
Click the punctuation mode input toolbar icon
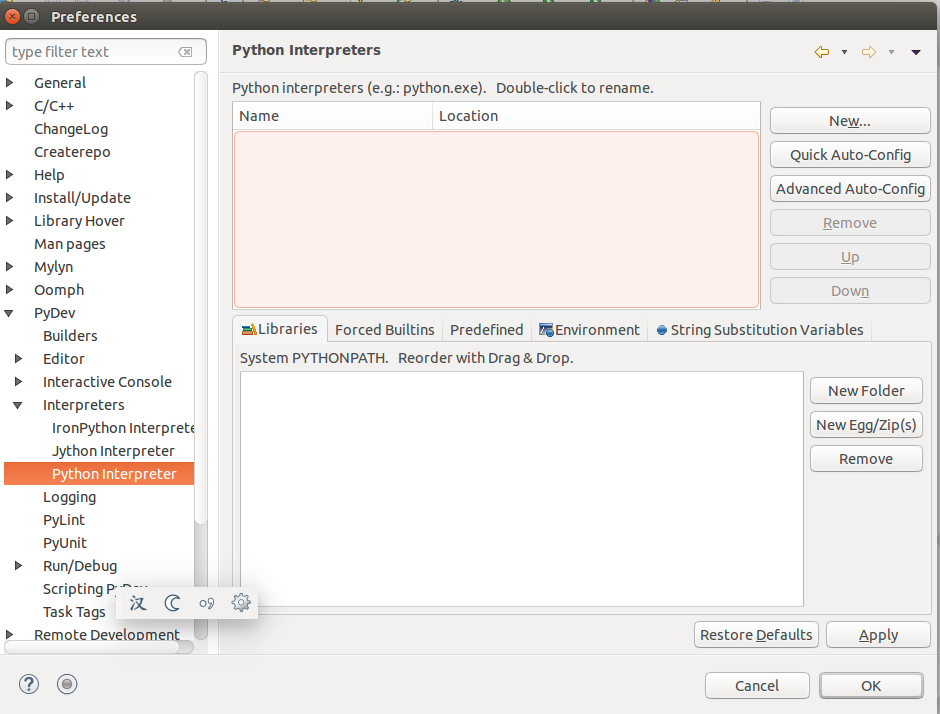[x=207, y=603]
